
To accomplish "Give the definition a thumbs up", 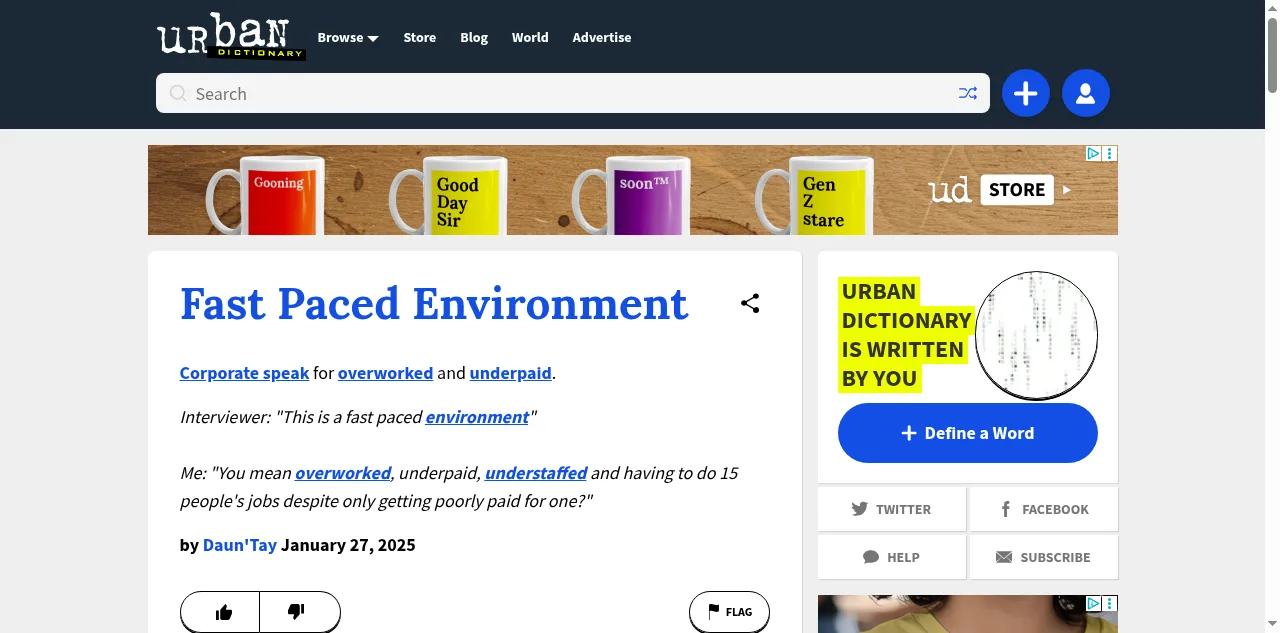I will point(223,612).
